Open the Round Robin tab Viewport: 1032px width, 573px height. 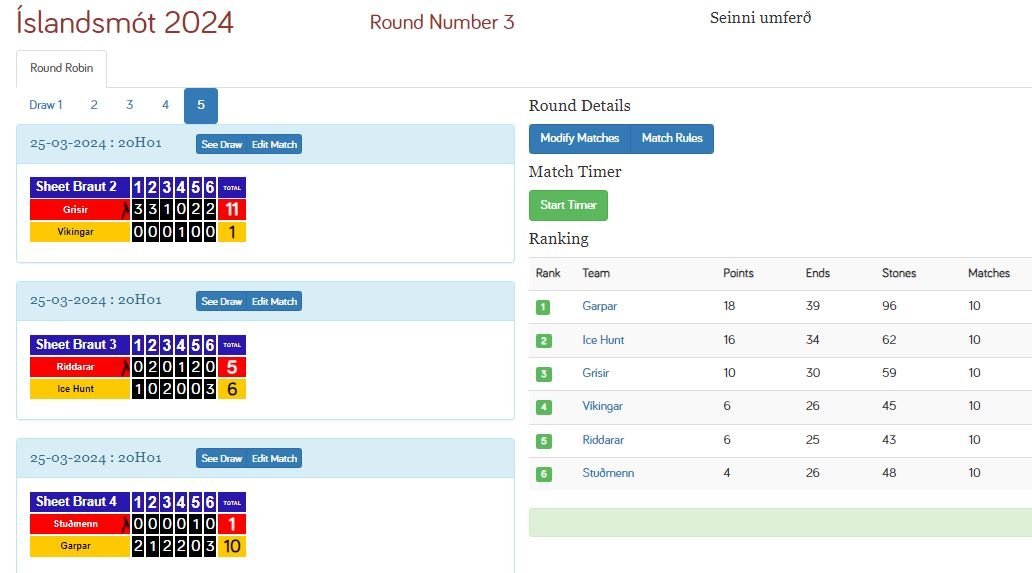tap(61, 68)
